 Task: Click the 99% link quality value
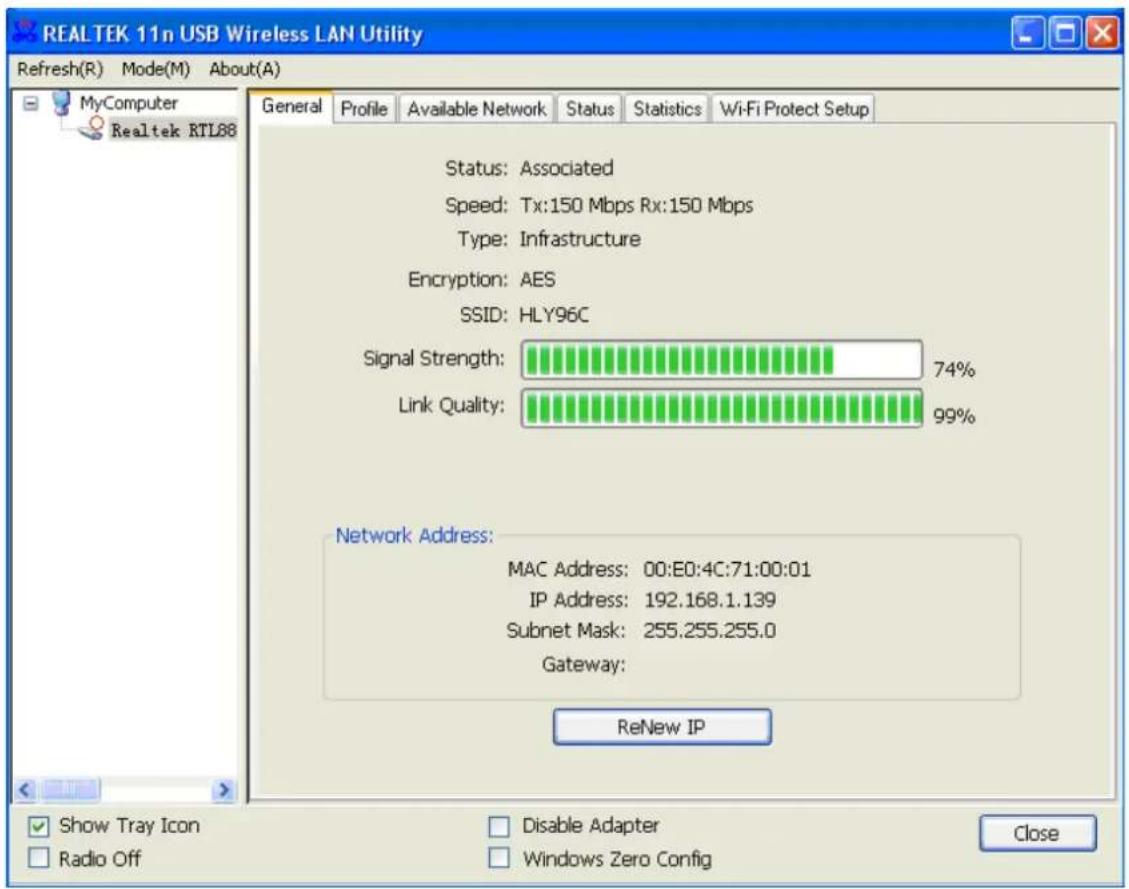[954, 415]
